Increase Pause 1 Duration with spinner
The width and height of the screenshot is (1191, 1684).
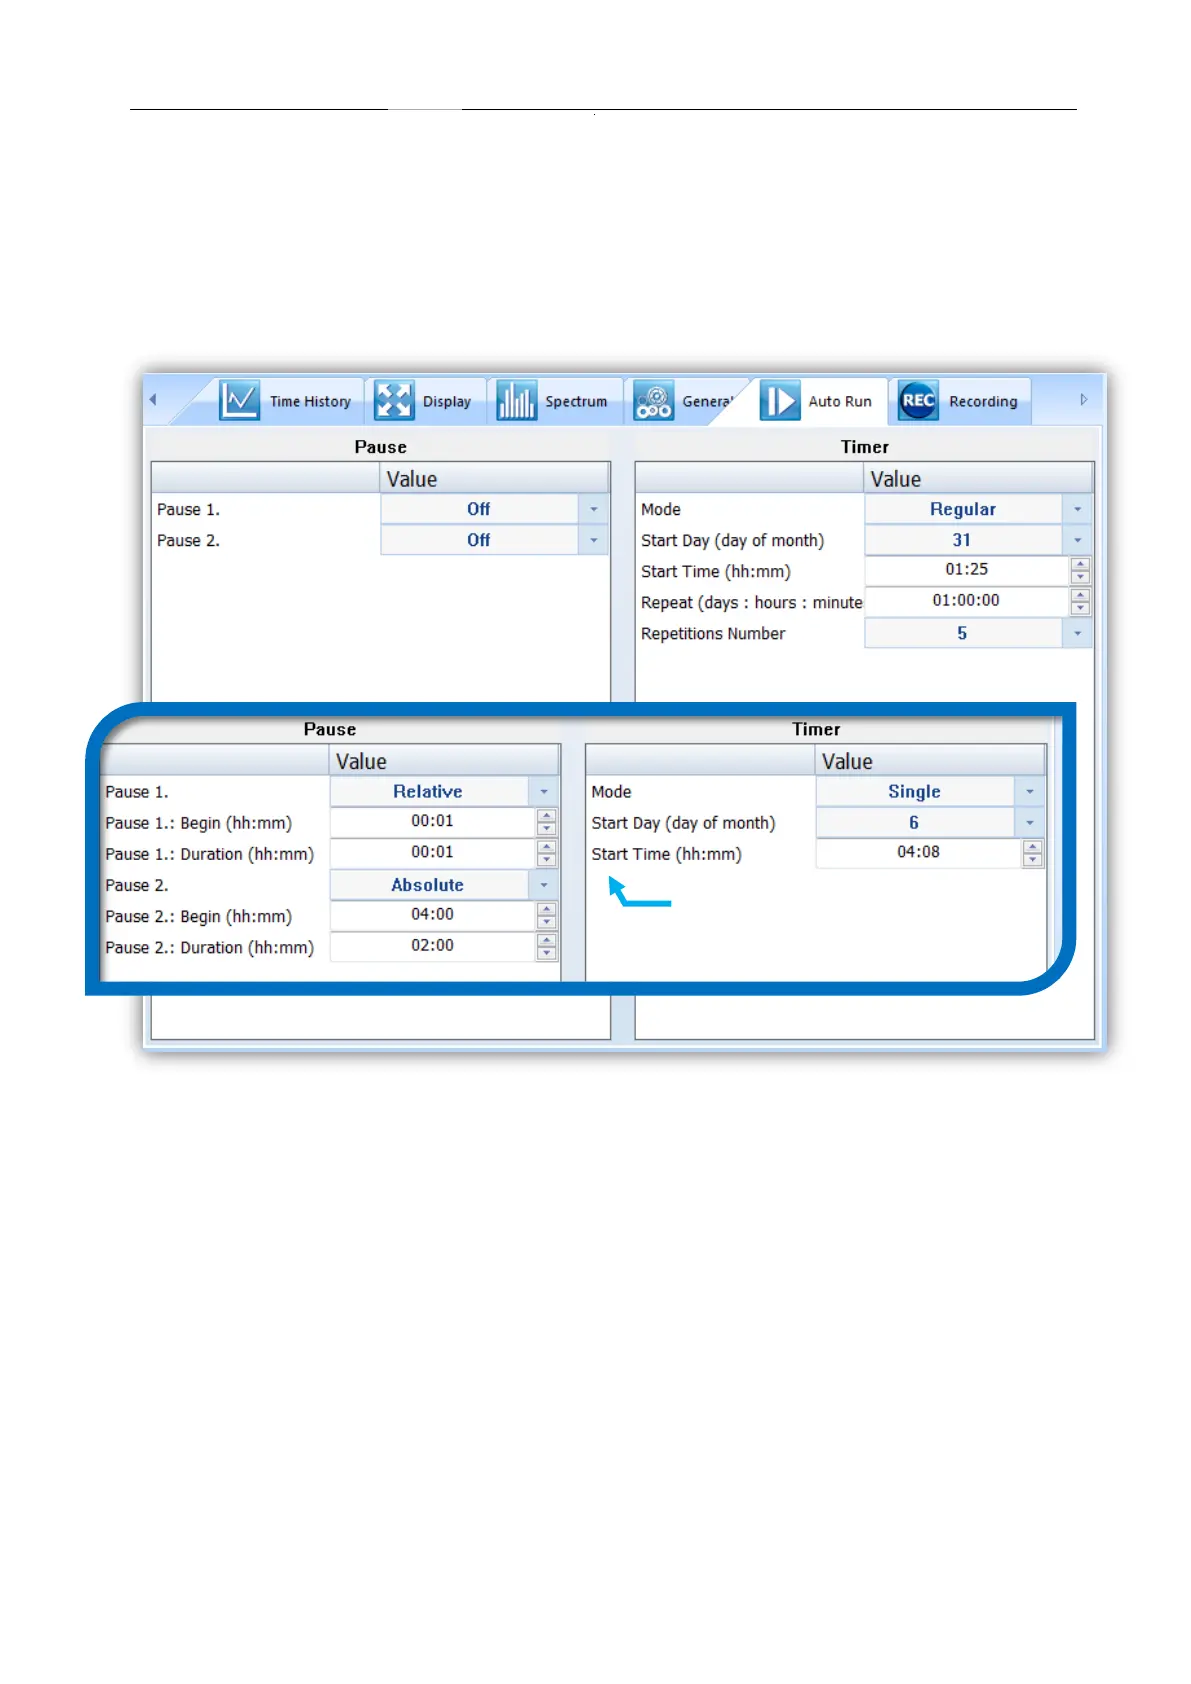(547, 847)
